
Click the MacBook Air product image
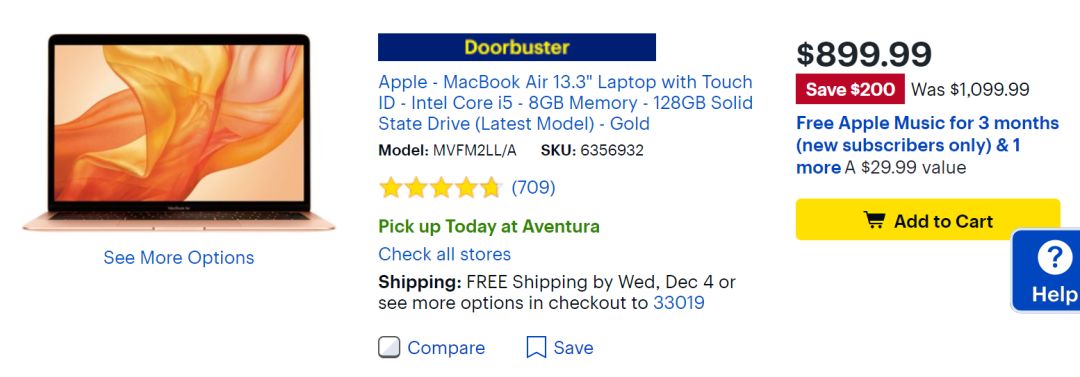(178, 132)
